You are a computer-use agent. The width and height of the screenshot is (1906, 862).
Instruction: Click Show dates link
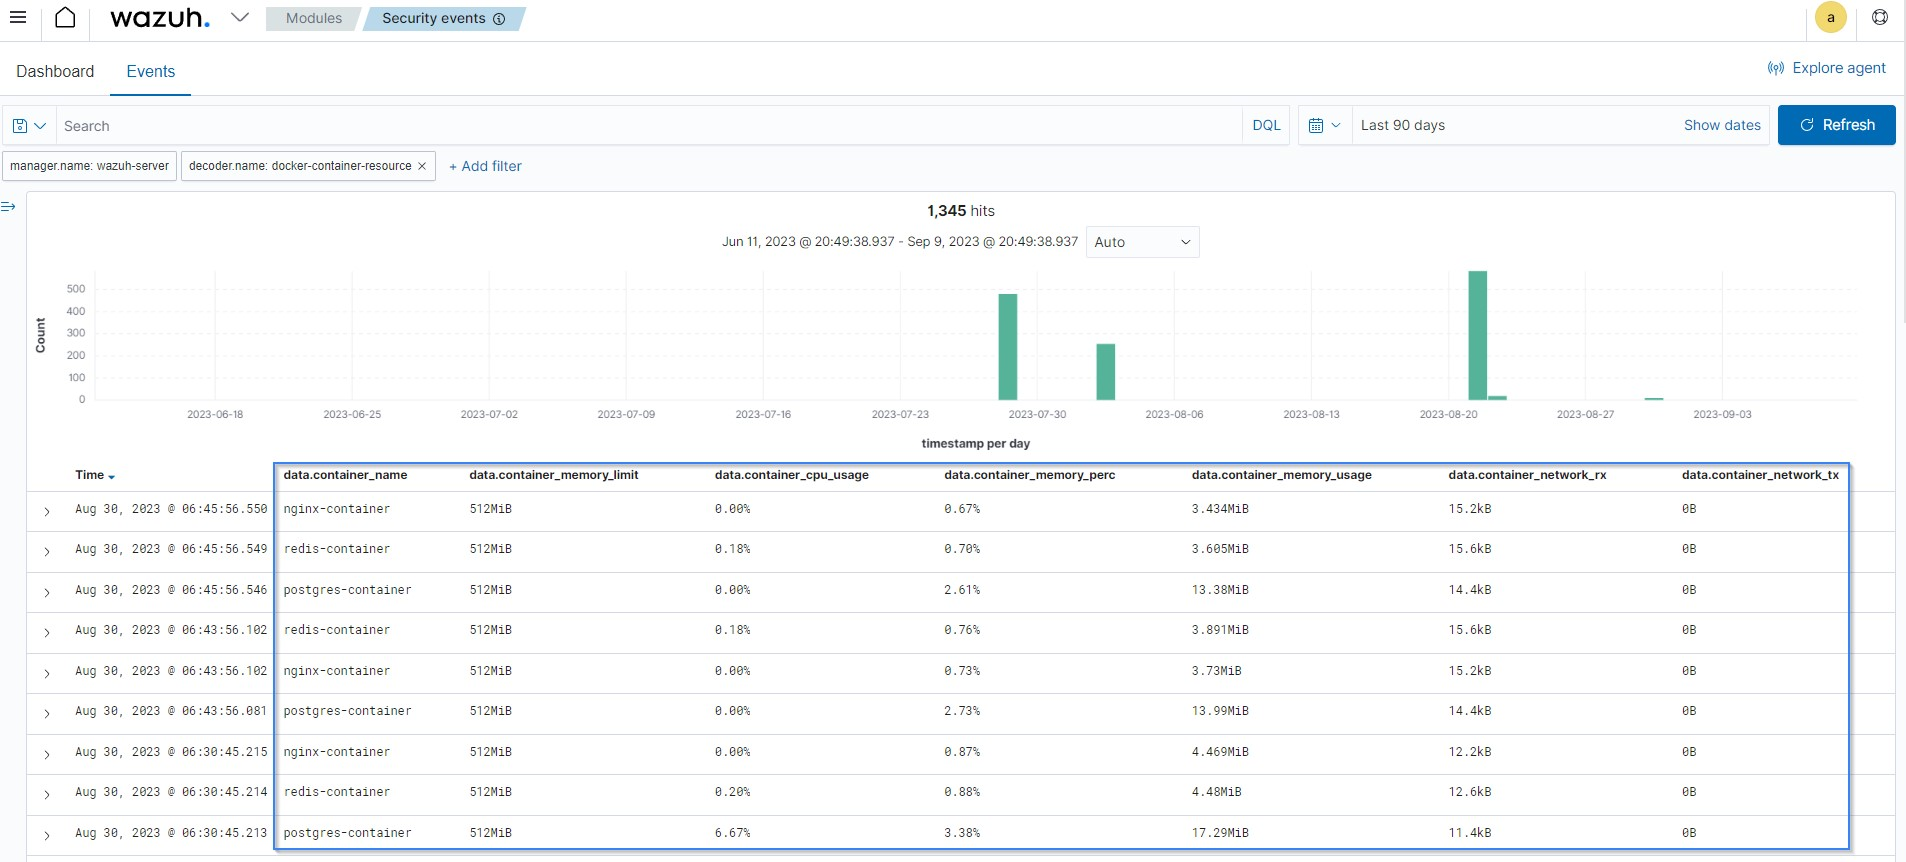[x=1722, y=125]
